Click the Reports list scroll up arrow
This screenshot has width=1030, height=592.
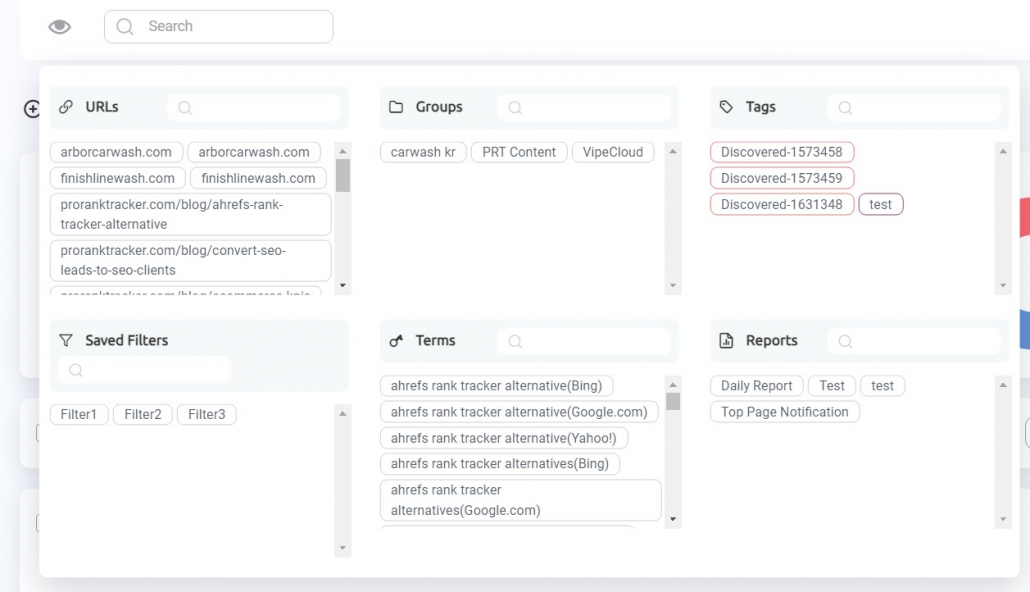1003,384
